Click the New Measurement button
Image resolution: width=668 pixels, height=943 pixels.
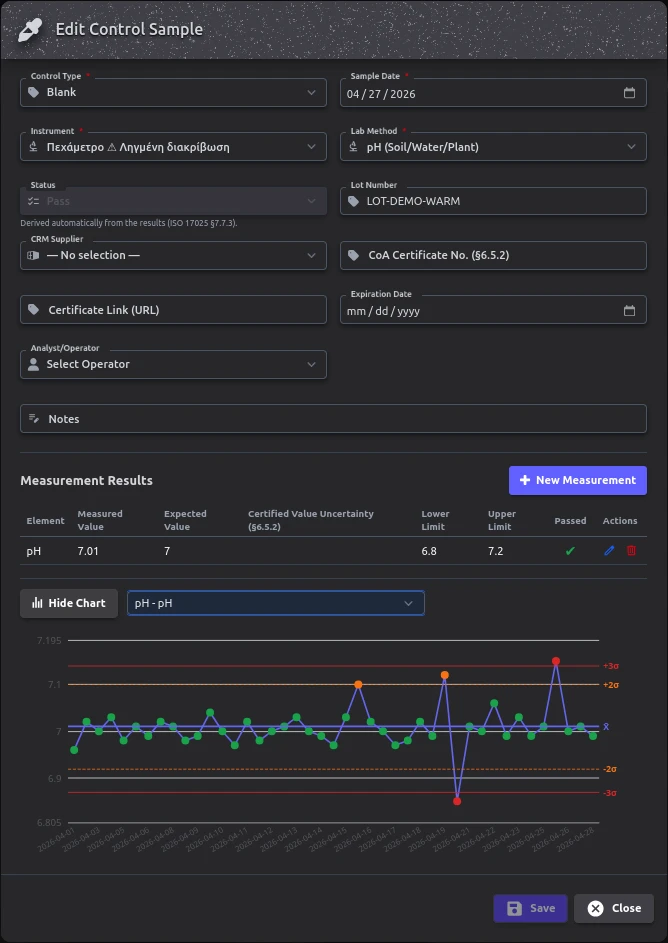578,481
